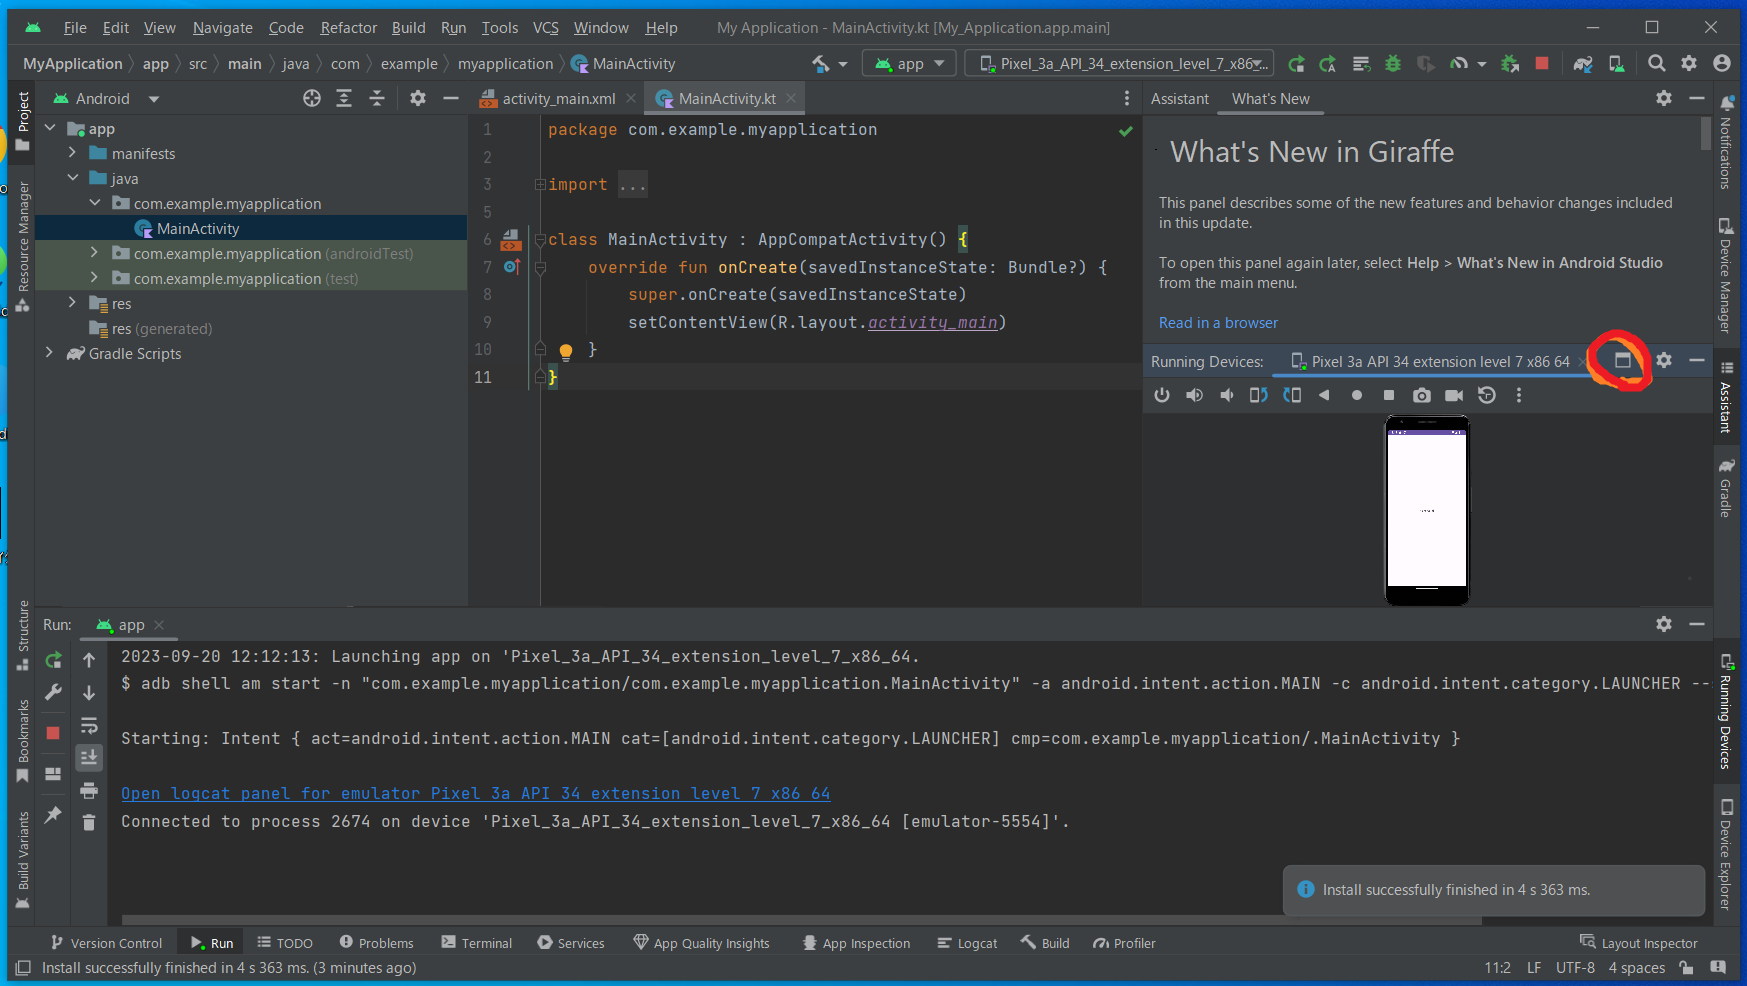Viewport: 1747px width, 986px height.
Task: Open Layout Inspector button
Action: [x=1638, y=943]
